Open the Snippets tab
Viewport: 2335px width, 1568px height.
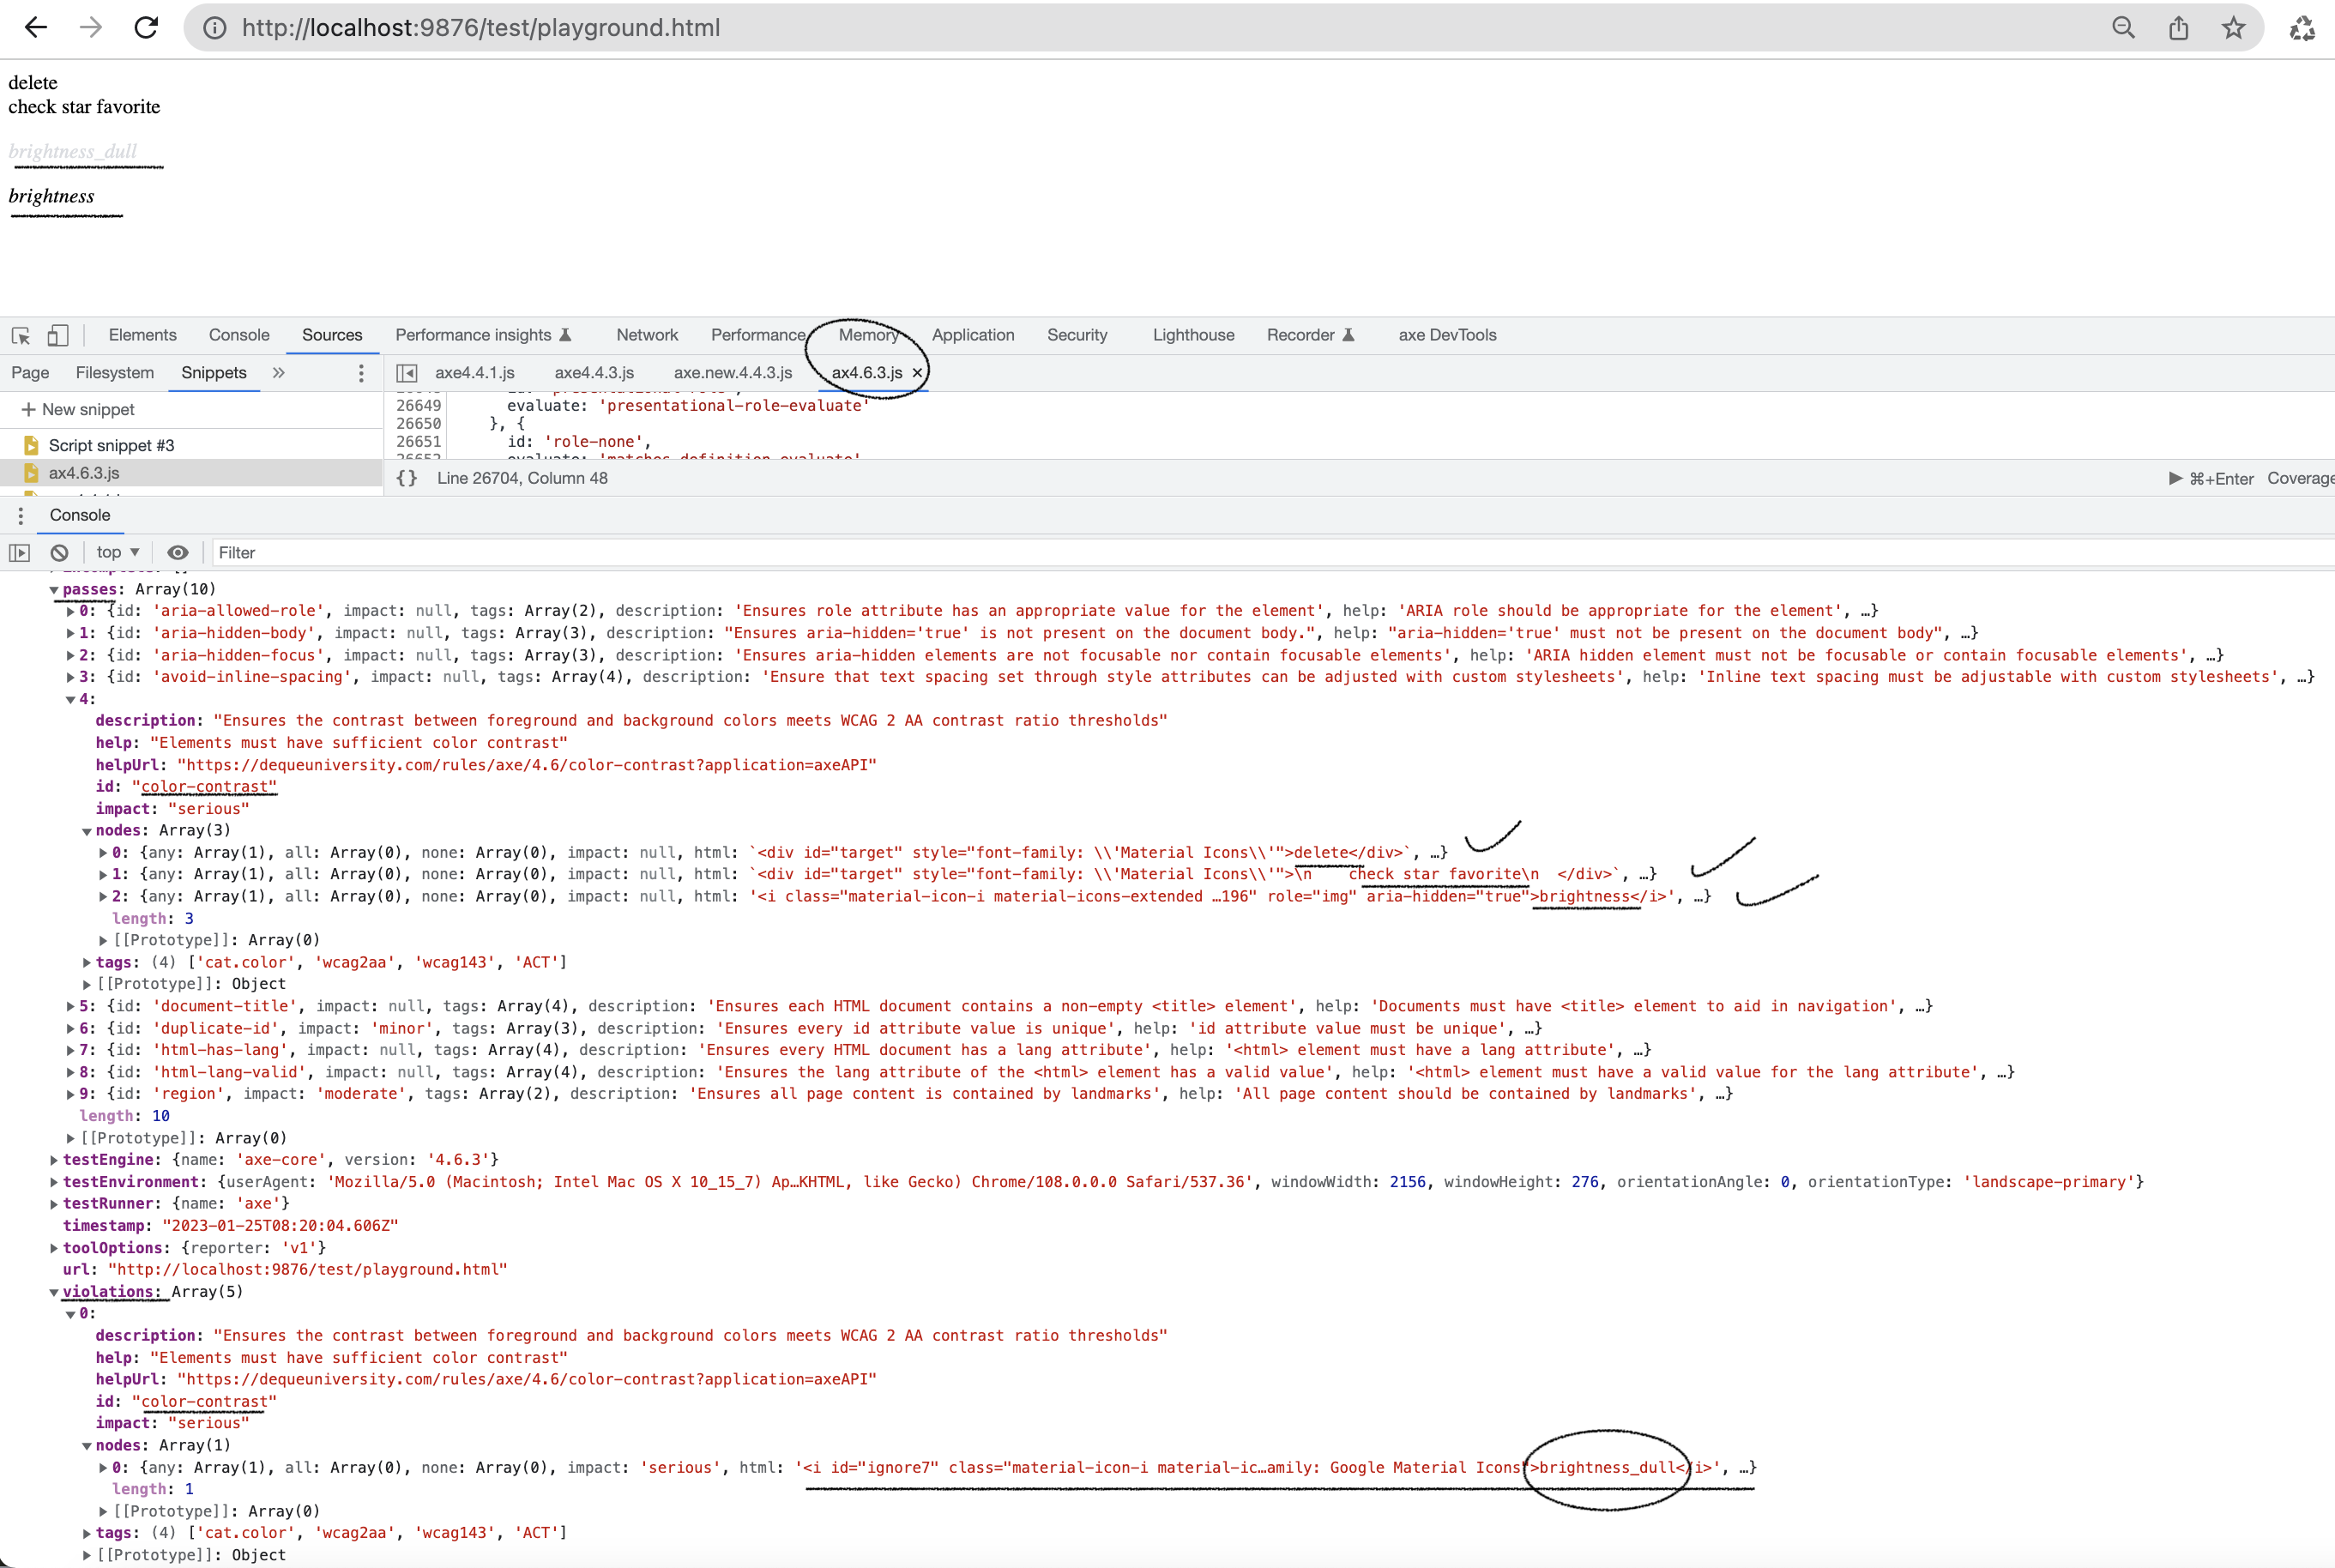(213, 373)
